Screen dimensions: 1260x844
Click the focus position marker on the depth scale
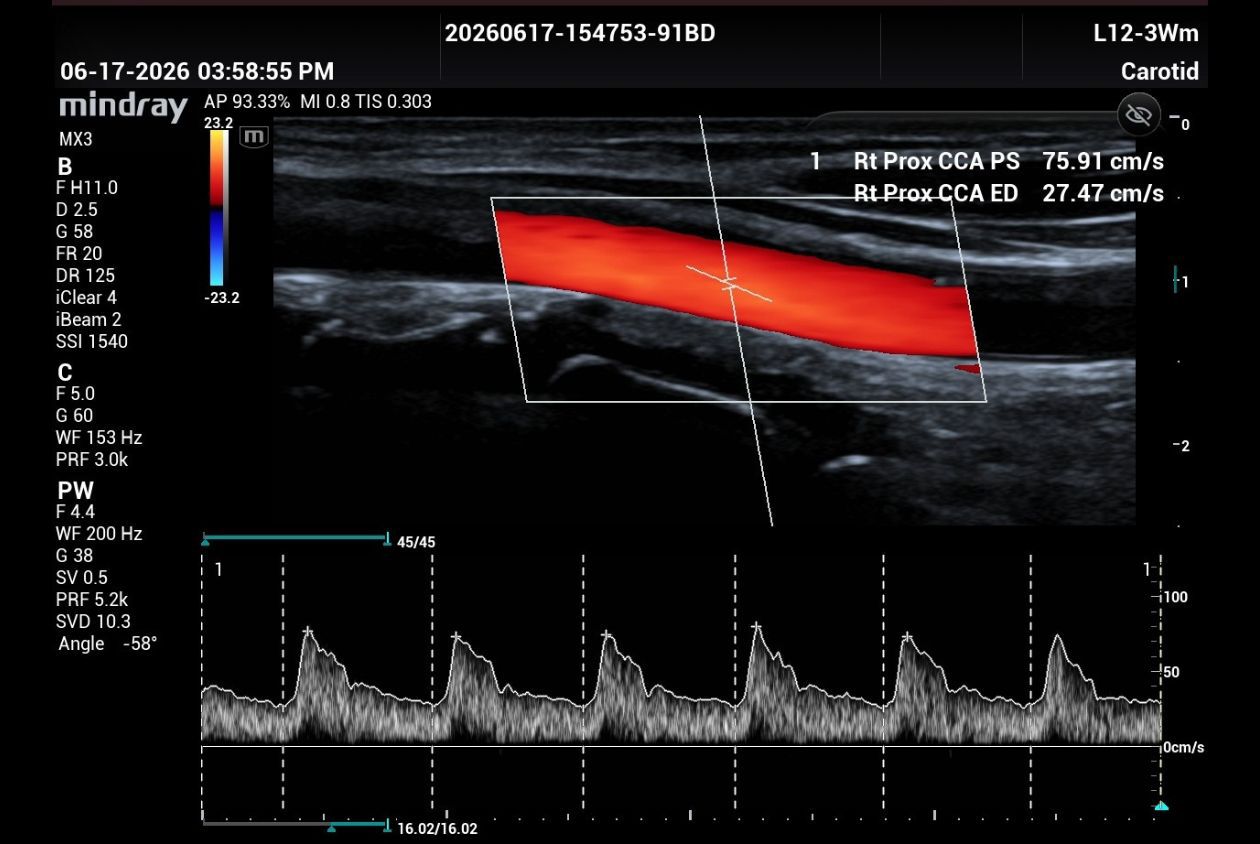[x=1177, y=281]
